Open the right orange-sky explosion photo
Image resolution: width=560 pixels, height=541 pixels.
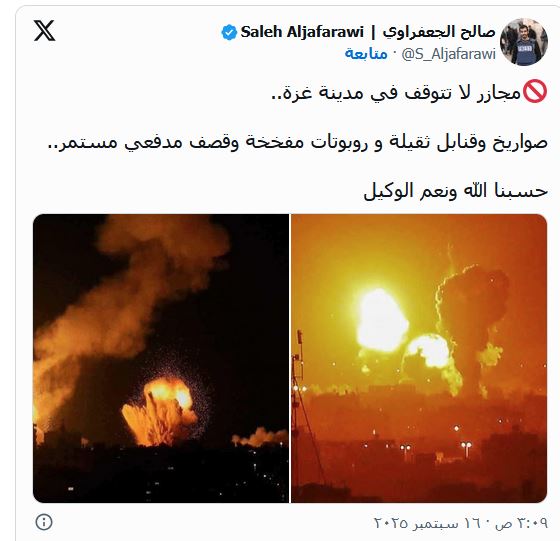419,358
